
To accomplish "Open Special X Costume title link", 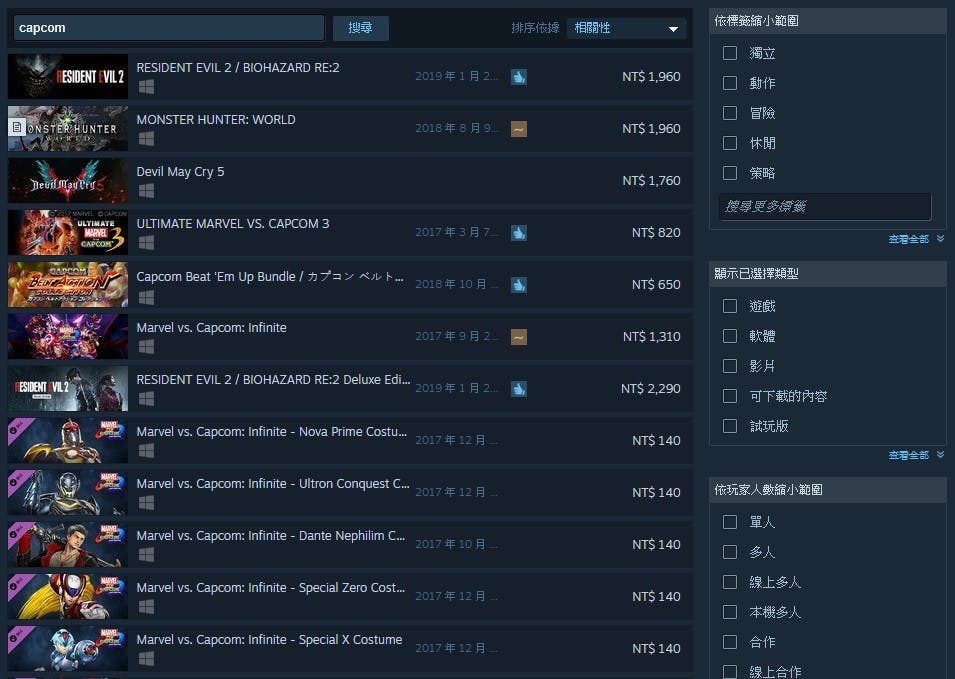I will click(x=269, y=639).
